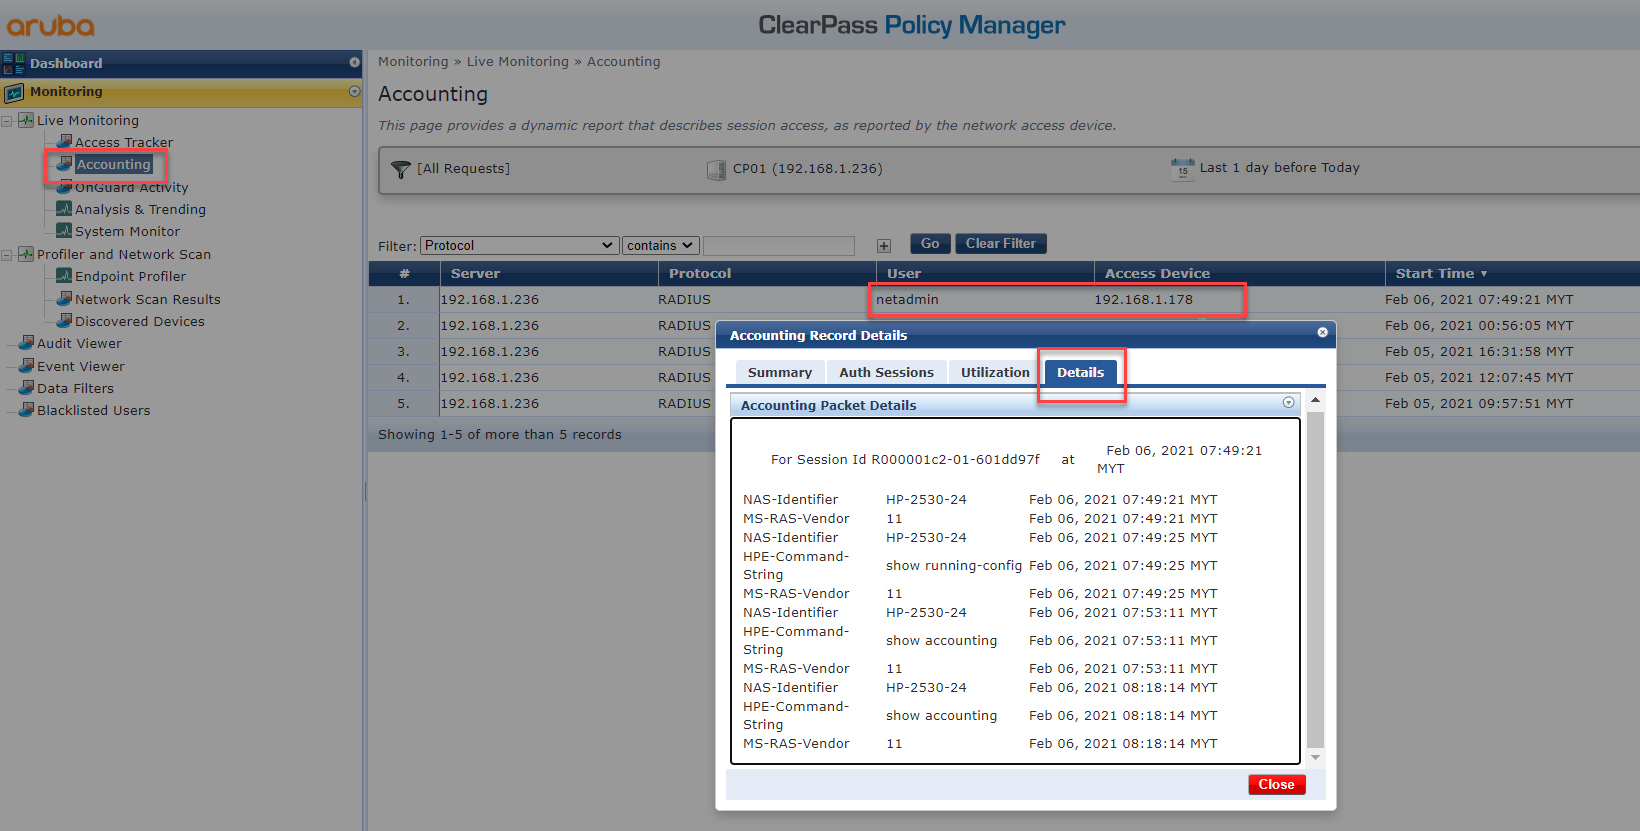Screen dimensions: 1640x831
Task: Click the Profiler and Network Scan icon
Action: click(26, 254)
